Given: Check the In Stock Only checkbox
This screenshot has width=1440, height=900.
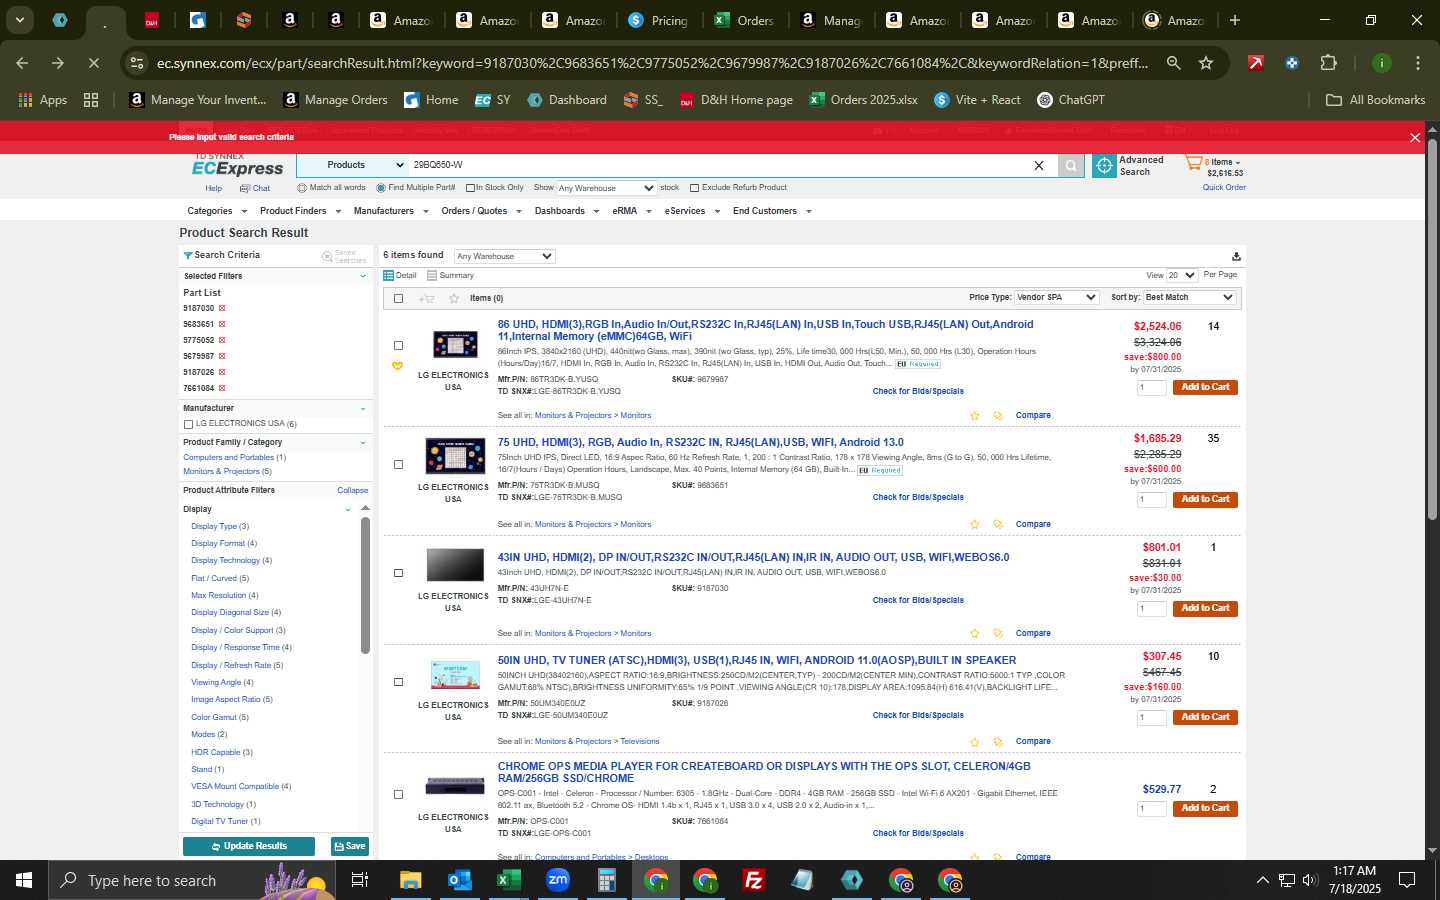Looking at the screenshot, I should coord(470,188).
